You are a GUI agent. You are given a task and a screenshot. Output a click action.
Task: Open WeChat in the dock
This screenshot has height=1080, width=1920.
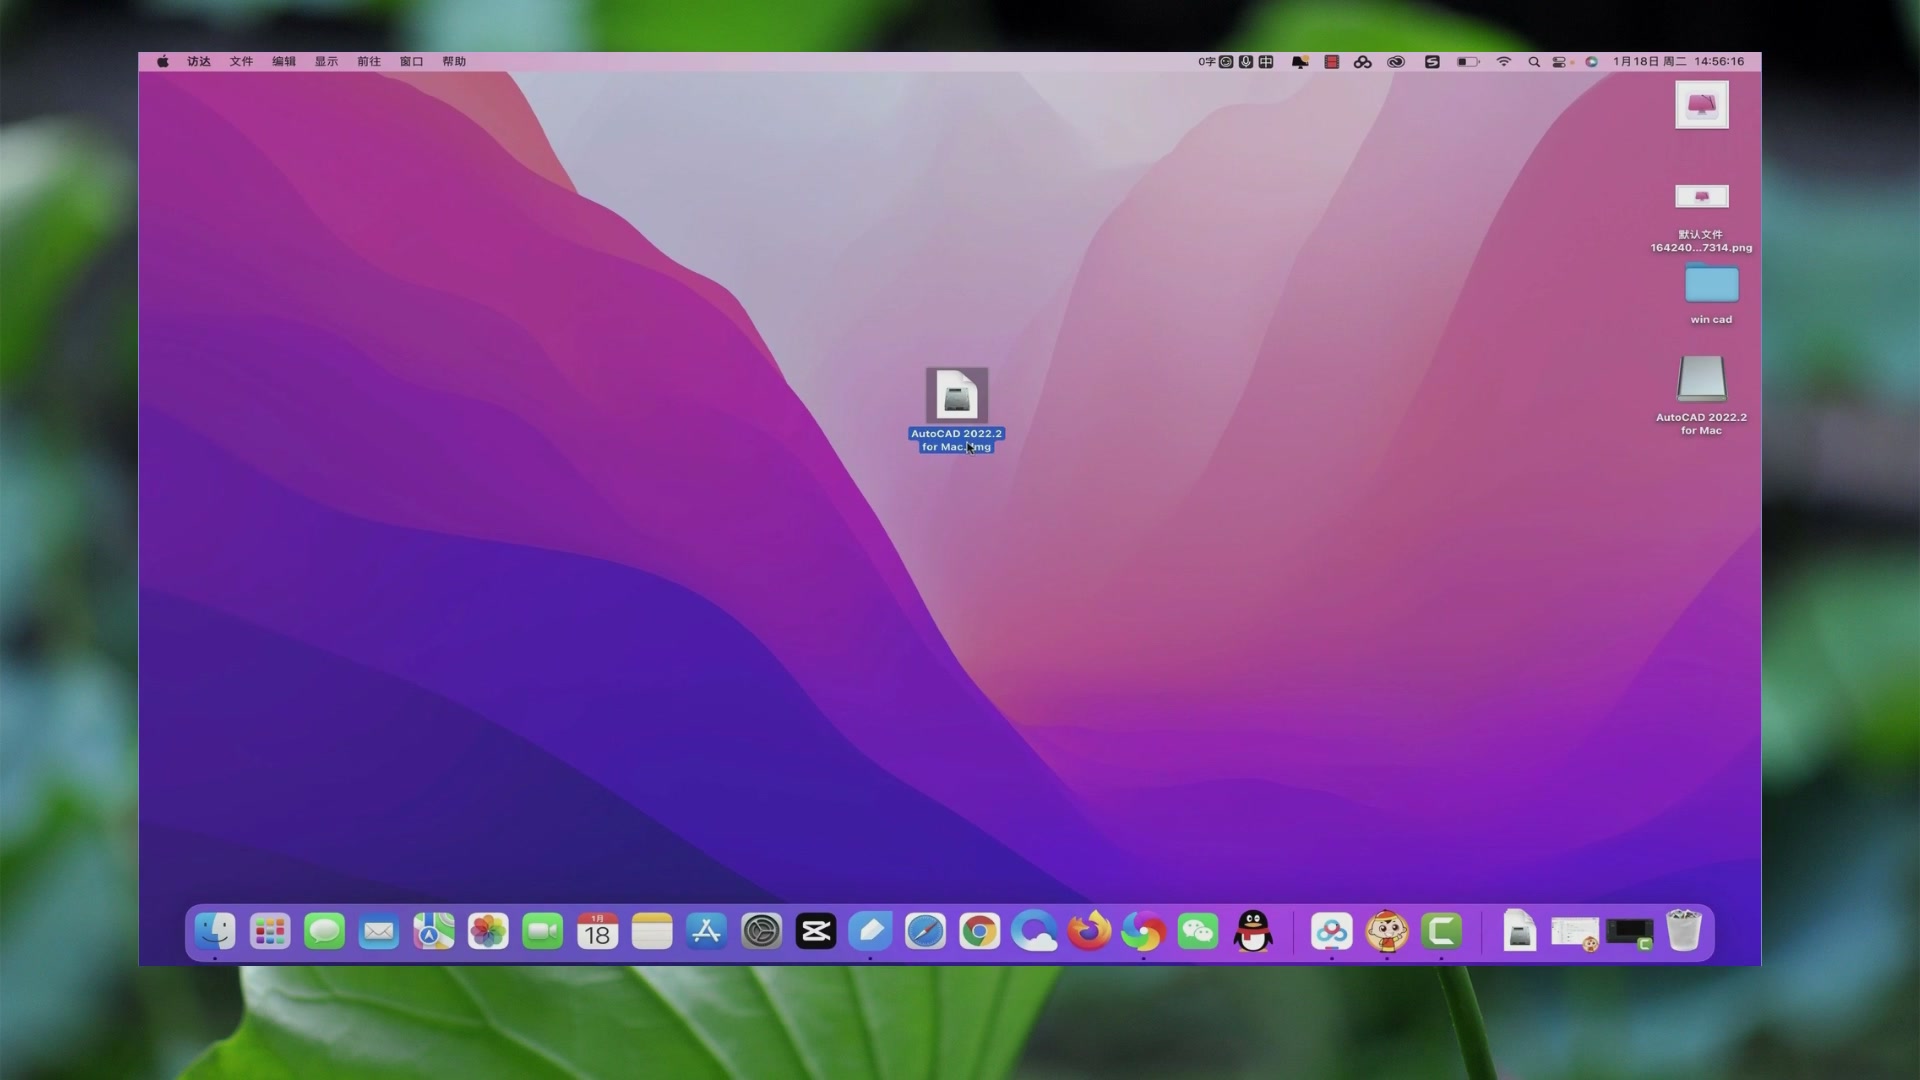tap(1198, 932)
